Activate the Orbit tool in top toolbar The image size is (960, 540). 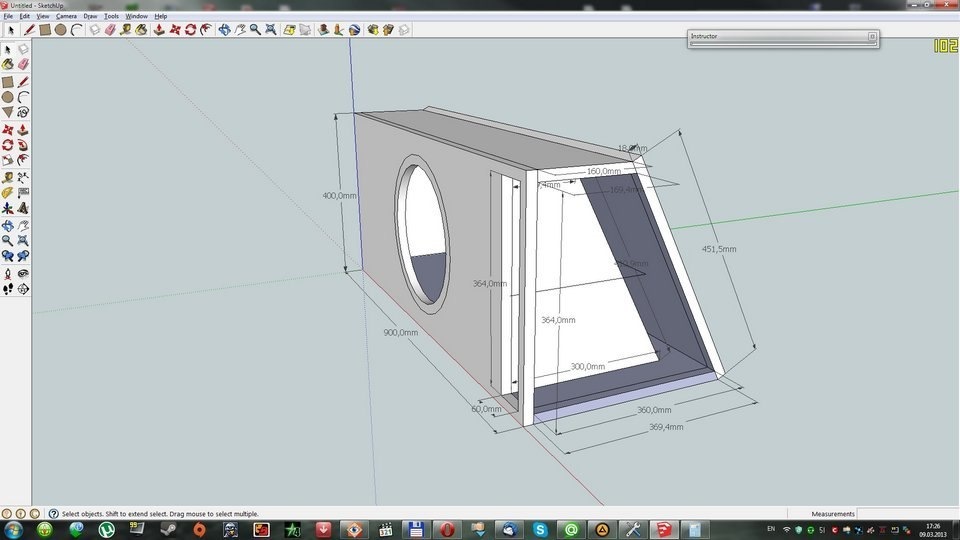click(x=224, y=30)
